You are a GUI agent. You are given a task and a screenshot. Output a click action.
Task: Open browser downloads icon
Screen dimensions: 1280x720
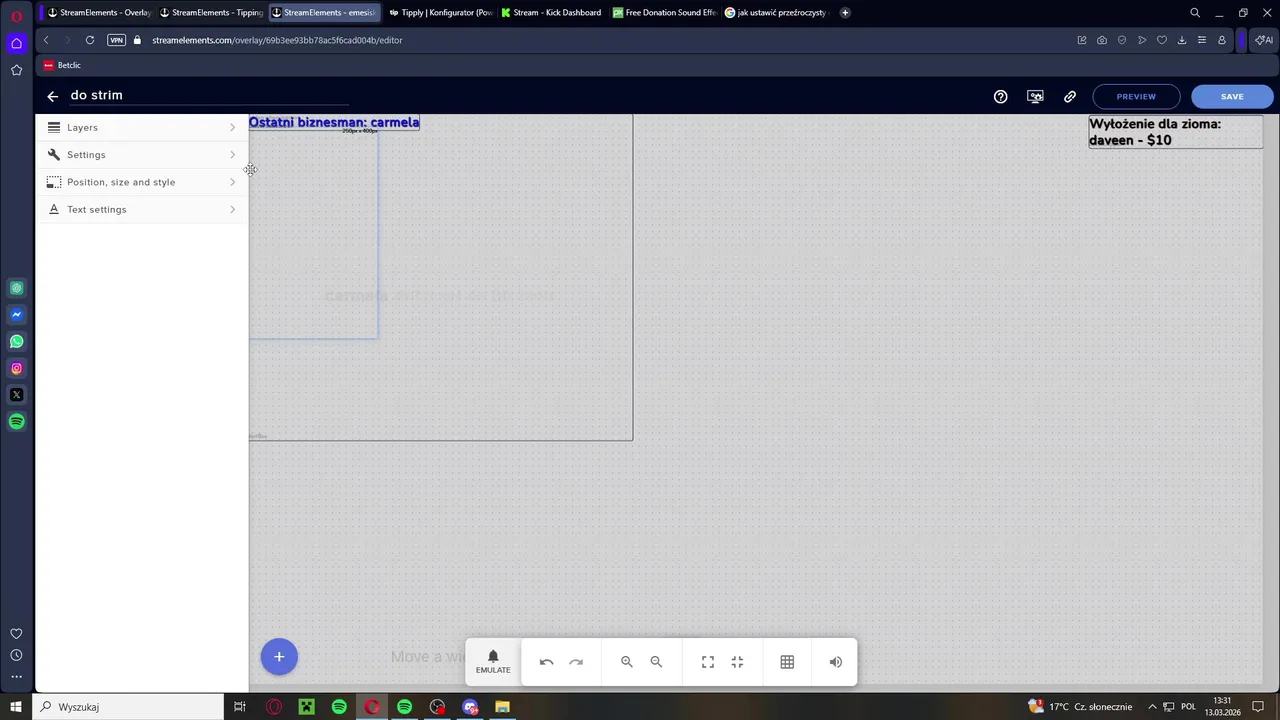point(1182,40)
